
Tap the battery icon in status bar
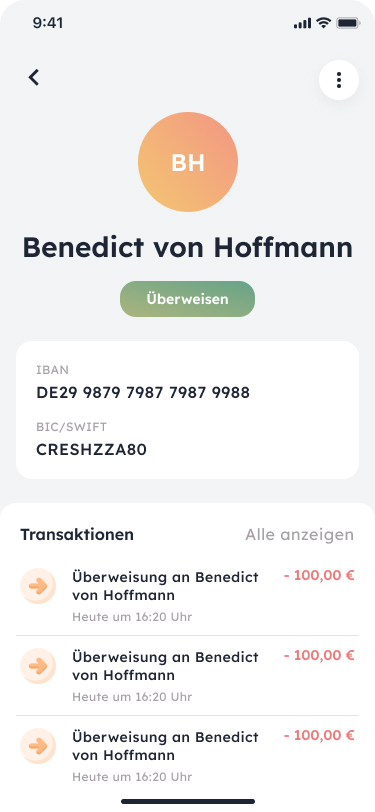(x=348, y=23)
